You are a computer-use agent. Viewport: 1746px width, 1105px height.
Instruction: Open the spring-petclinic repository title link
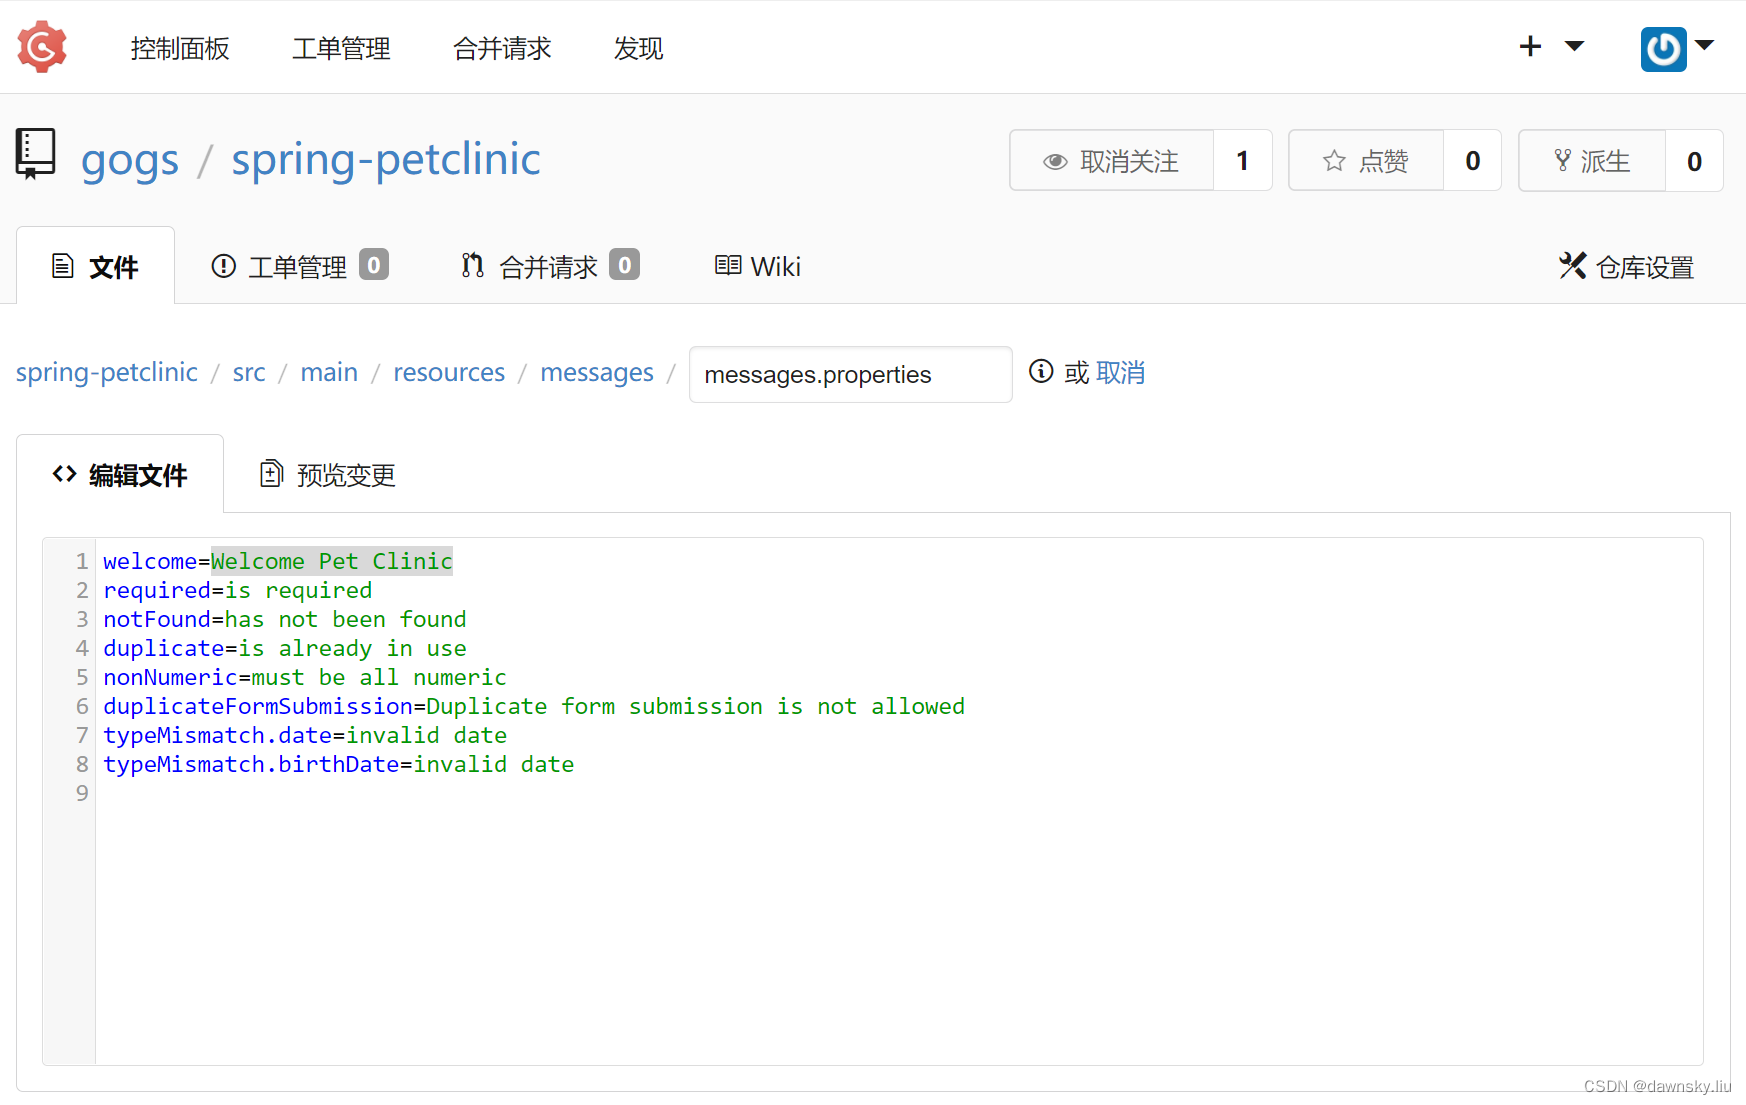386,160
